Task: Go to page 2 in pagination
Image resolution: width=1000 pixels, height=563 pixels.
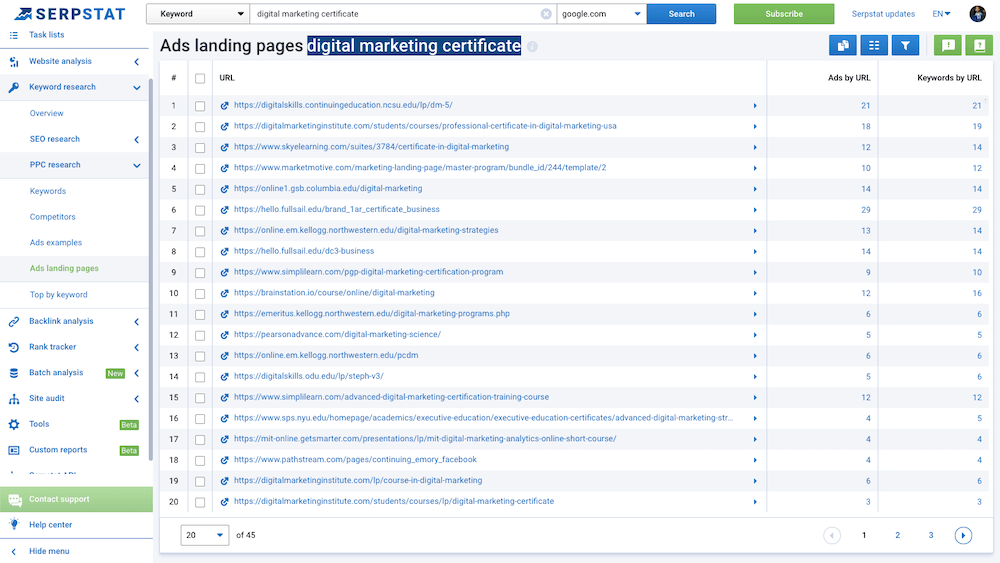Action: pyautogui.click(x=897, y=536)
